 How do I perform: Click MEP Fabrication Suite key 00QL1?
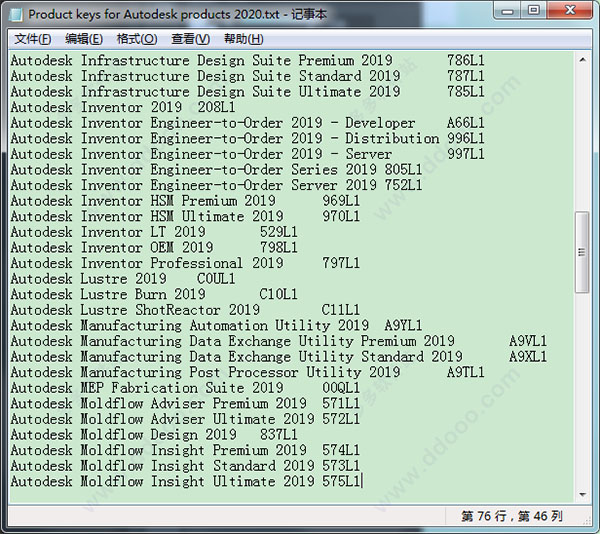point(341,388)
